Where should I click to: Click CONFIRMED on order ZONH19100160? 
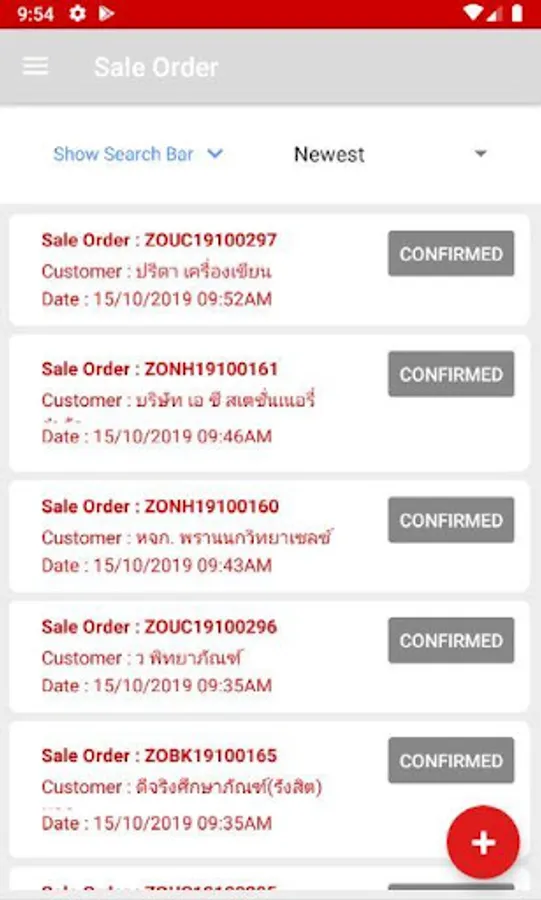pyautogui.click(x=451, y=520)
